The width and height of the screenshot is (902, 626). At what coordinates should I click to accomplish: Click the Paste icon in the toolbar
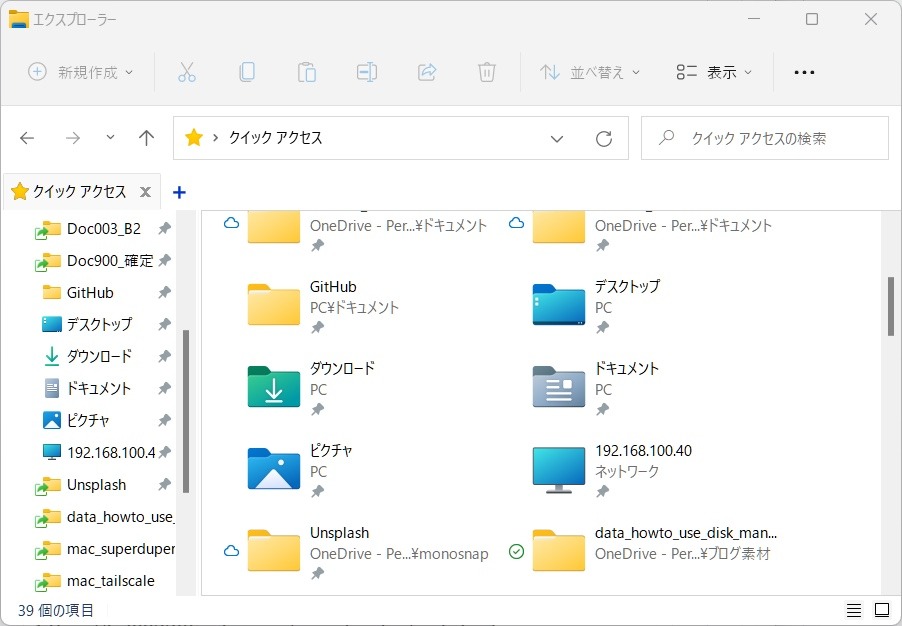click(x=306, y=71)
